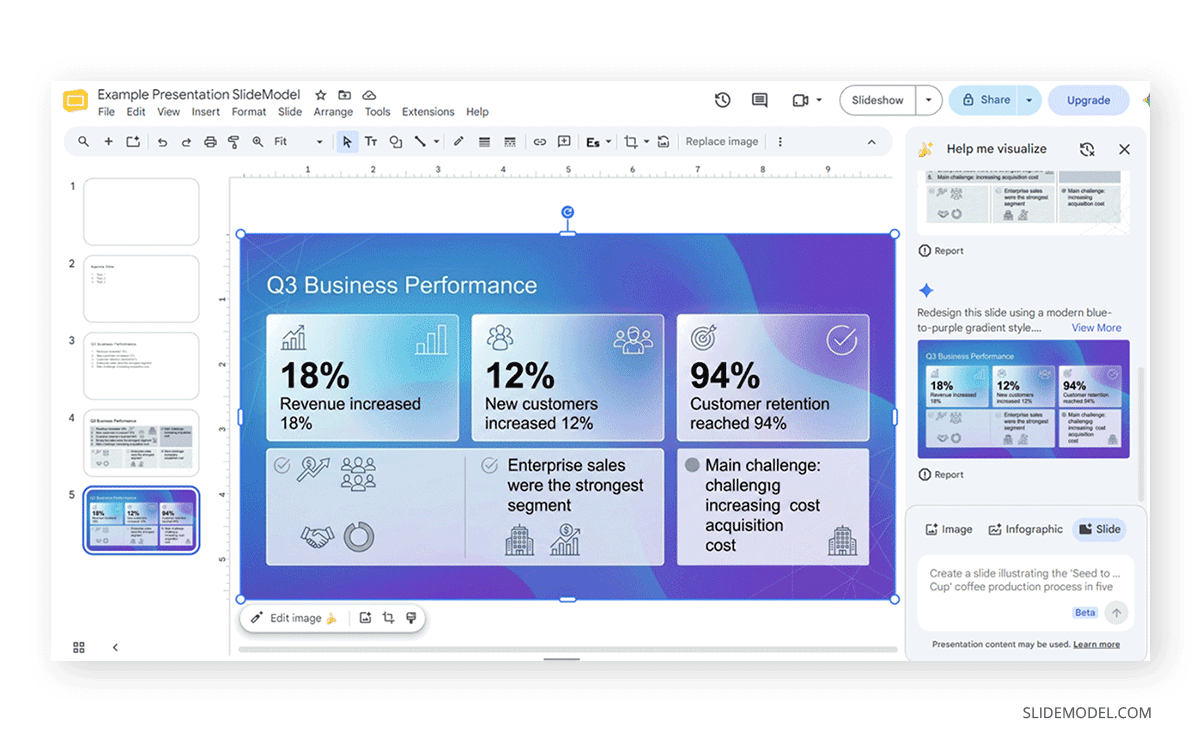Open border weight options
The width and height of the screenshot is (1200, 743).
pyautogui.click(x=484, y=142)
